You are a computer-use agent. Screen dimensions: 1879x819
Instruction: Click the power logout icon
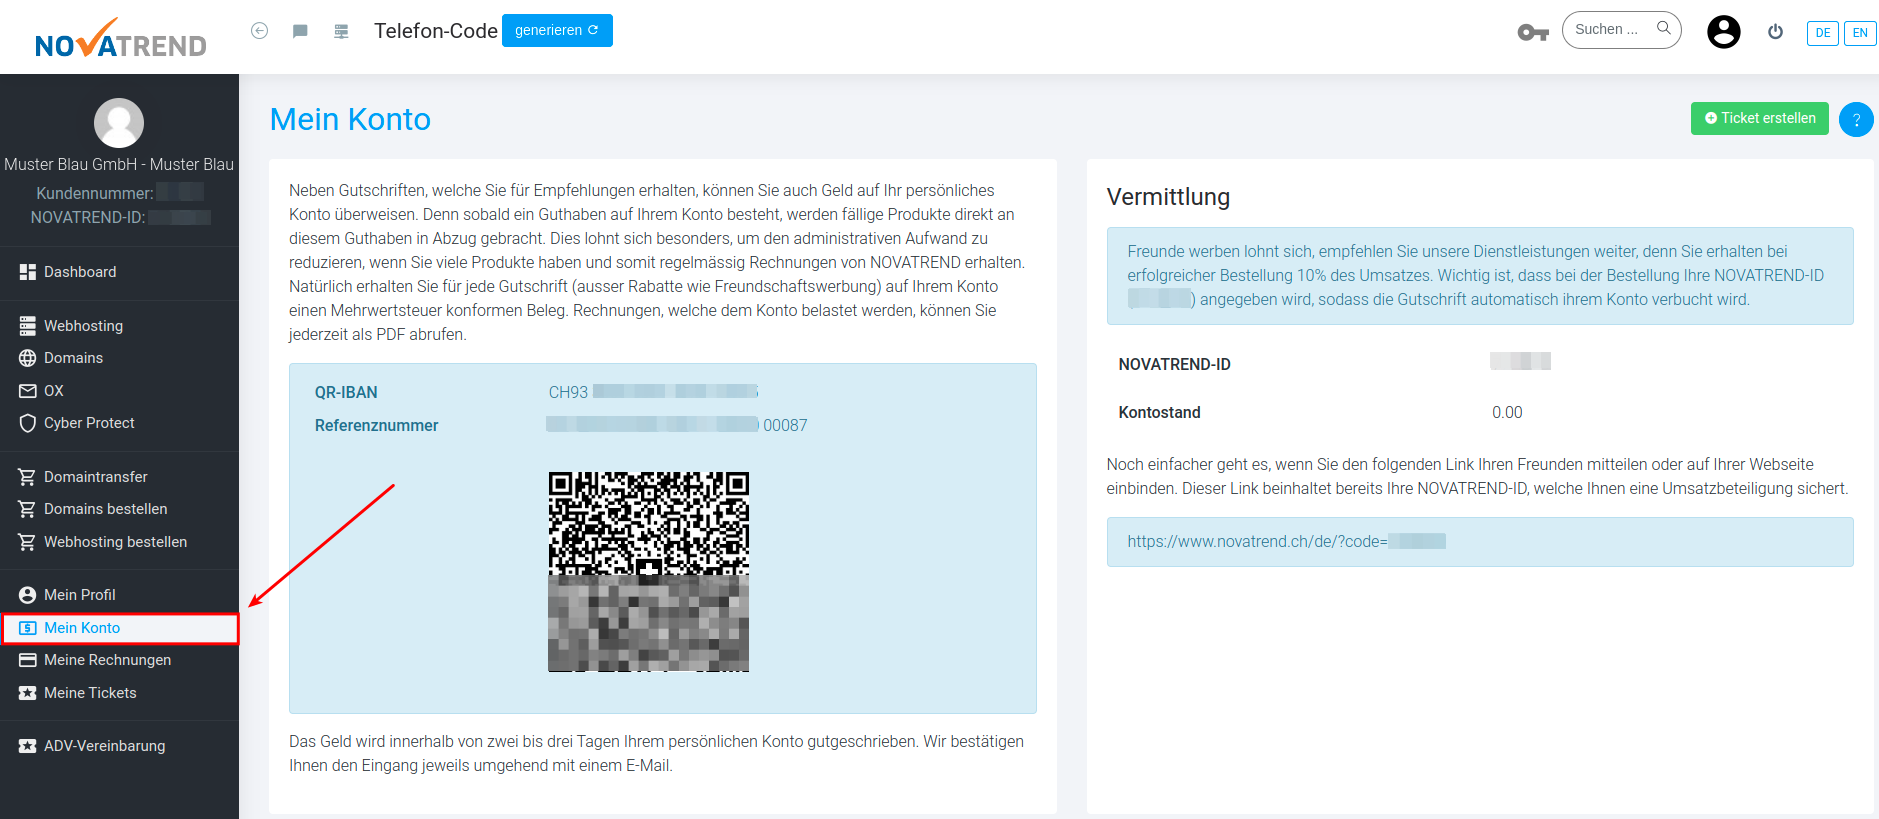point(1776,32)
